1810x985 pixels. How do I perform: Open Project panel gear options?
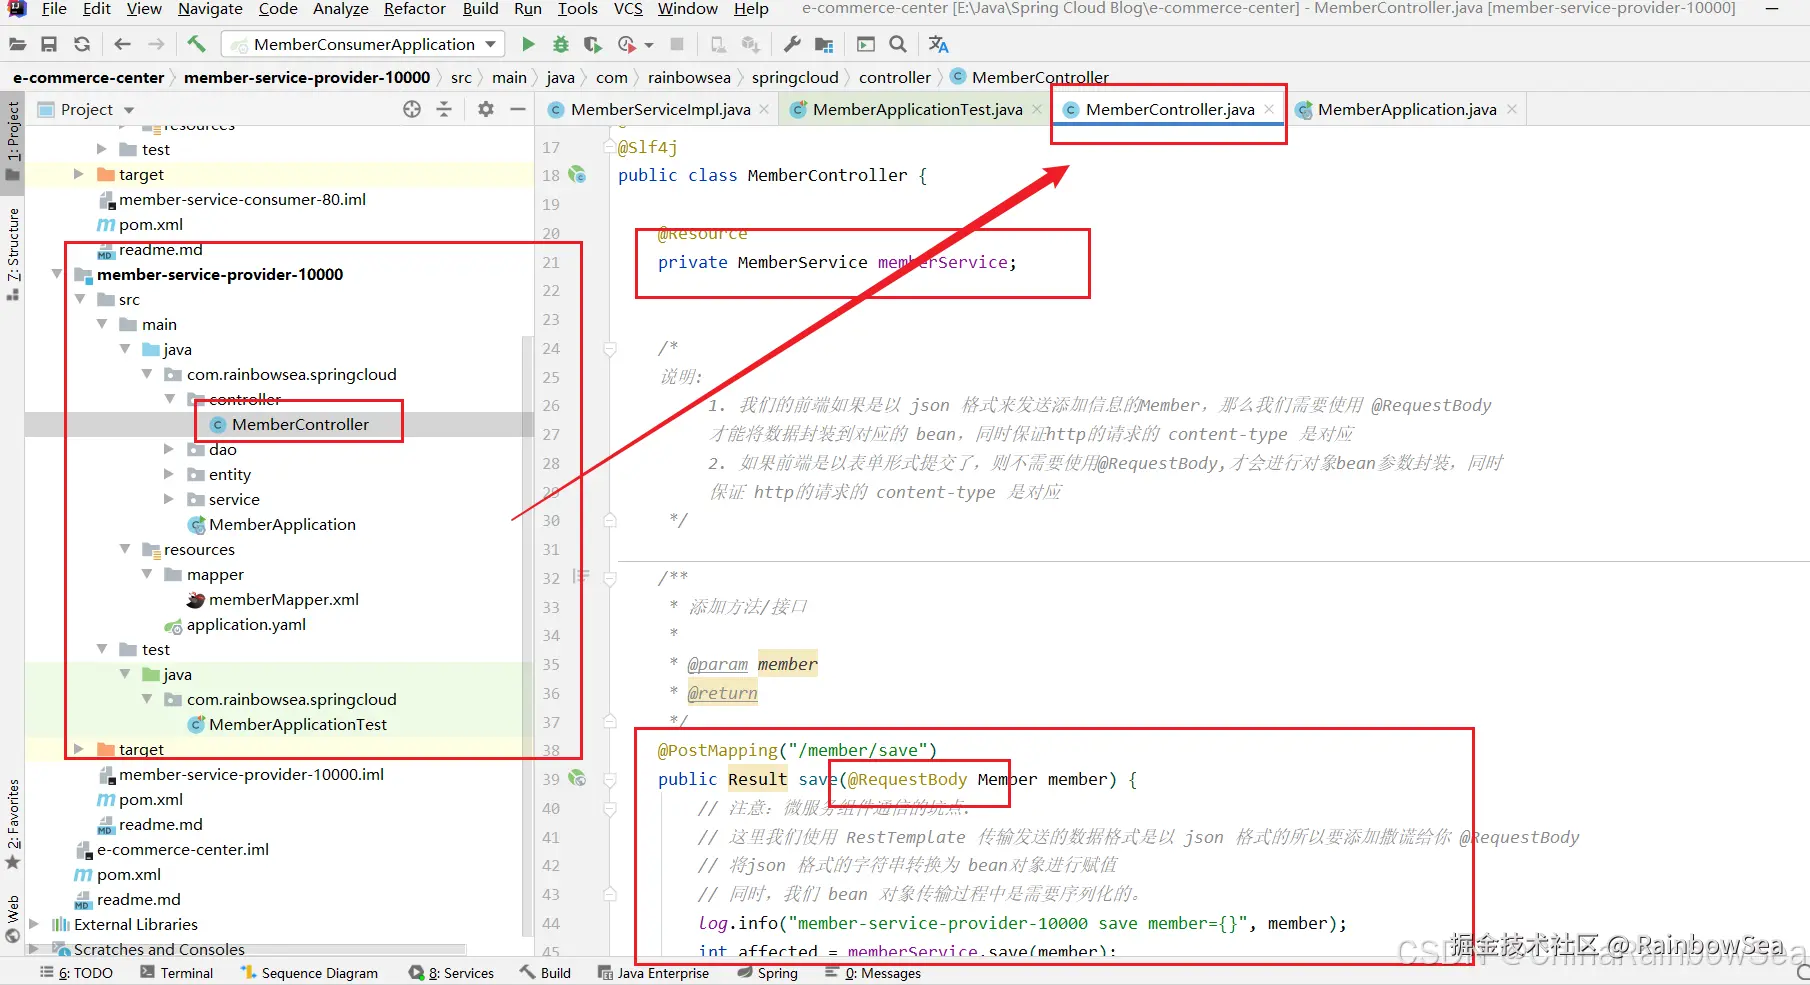486,109
